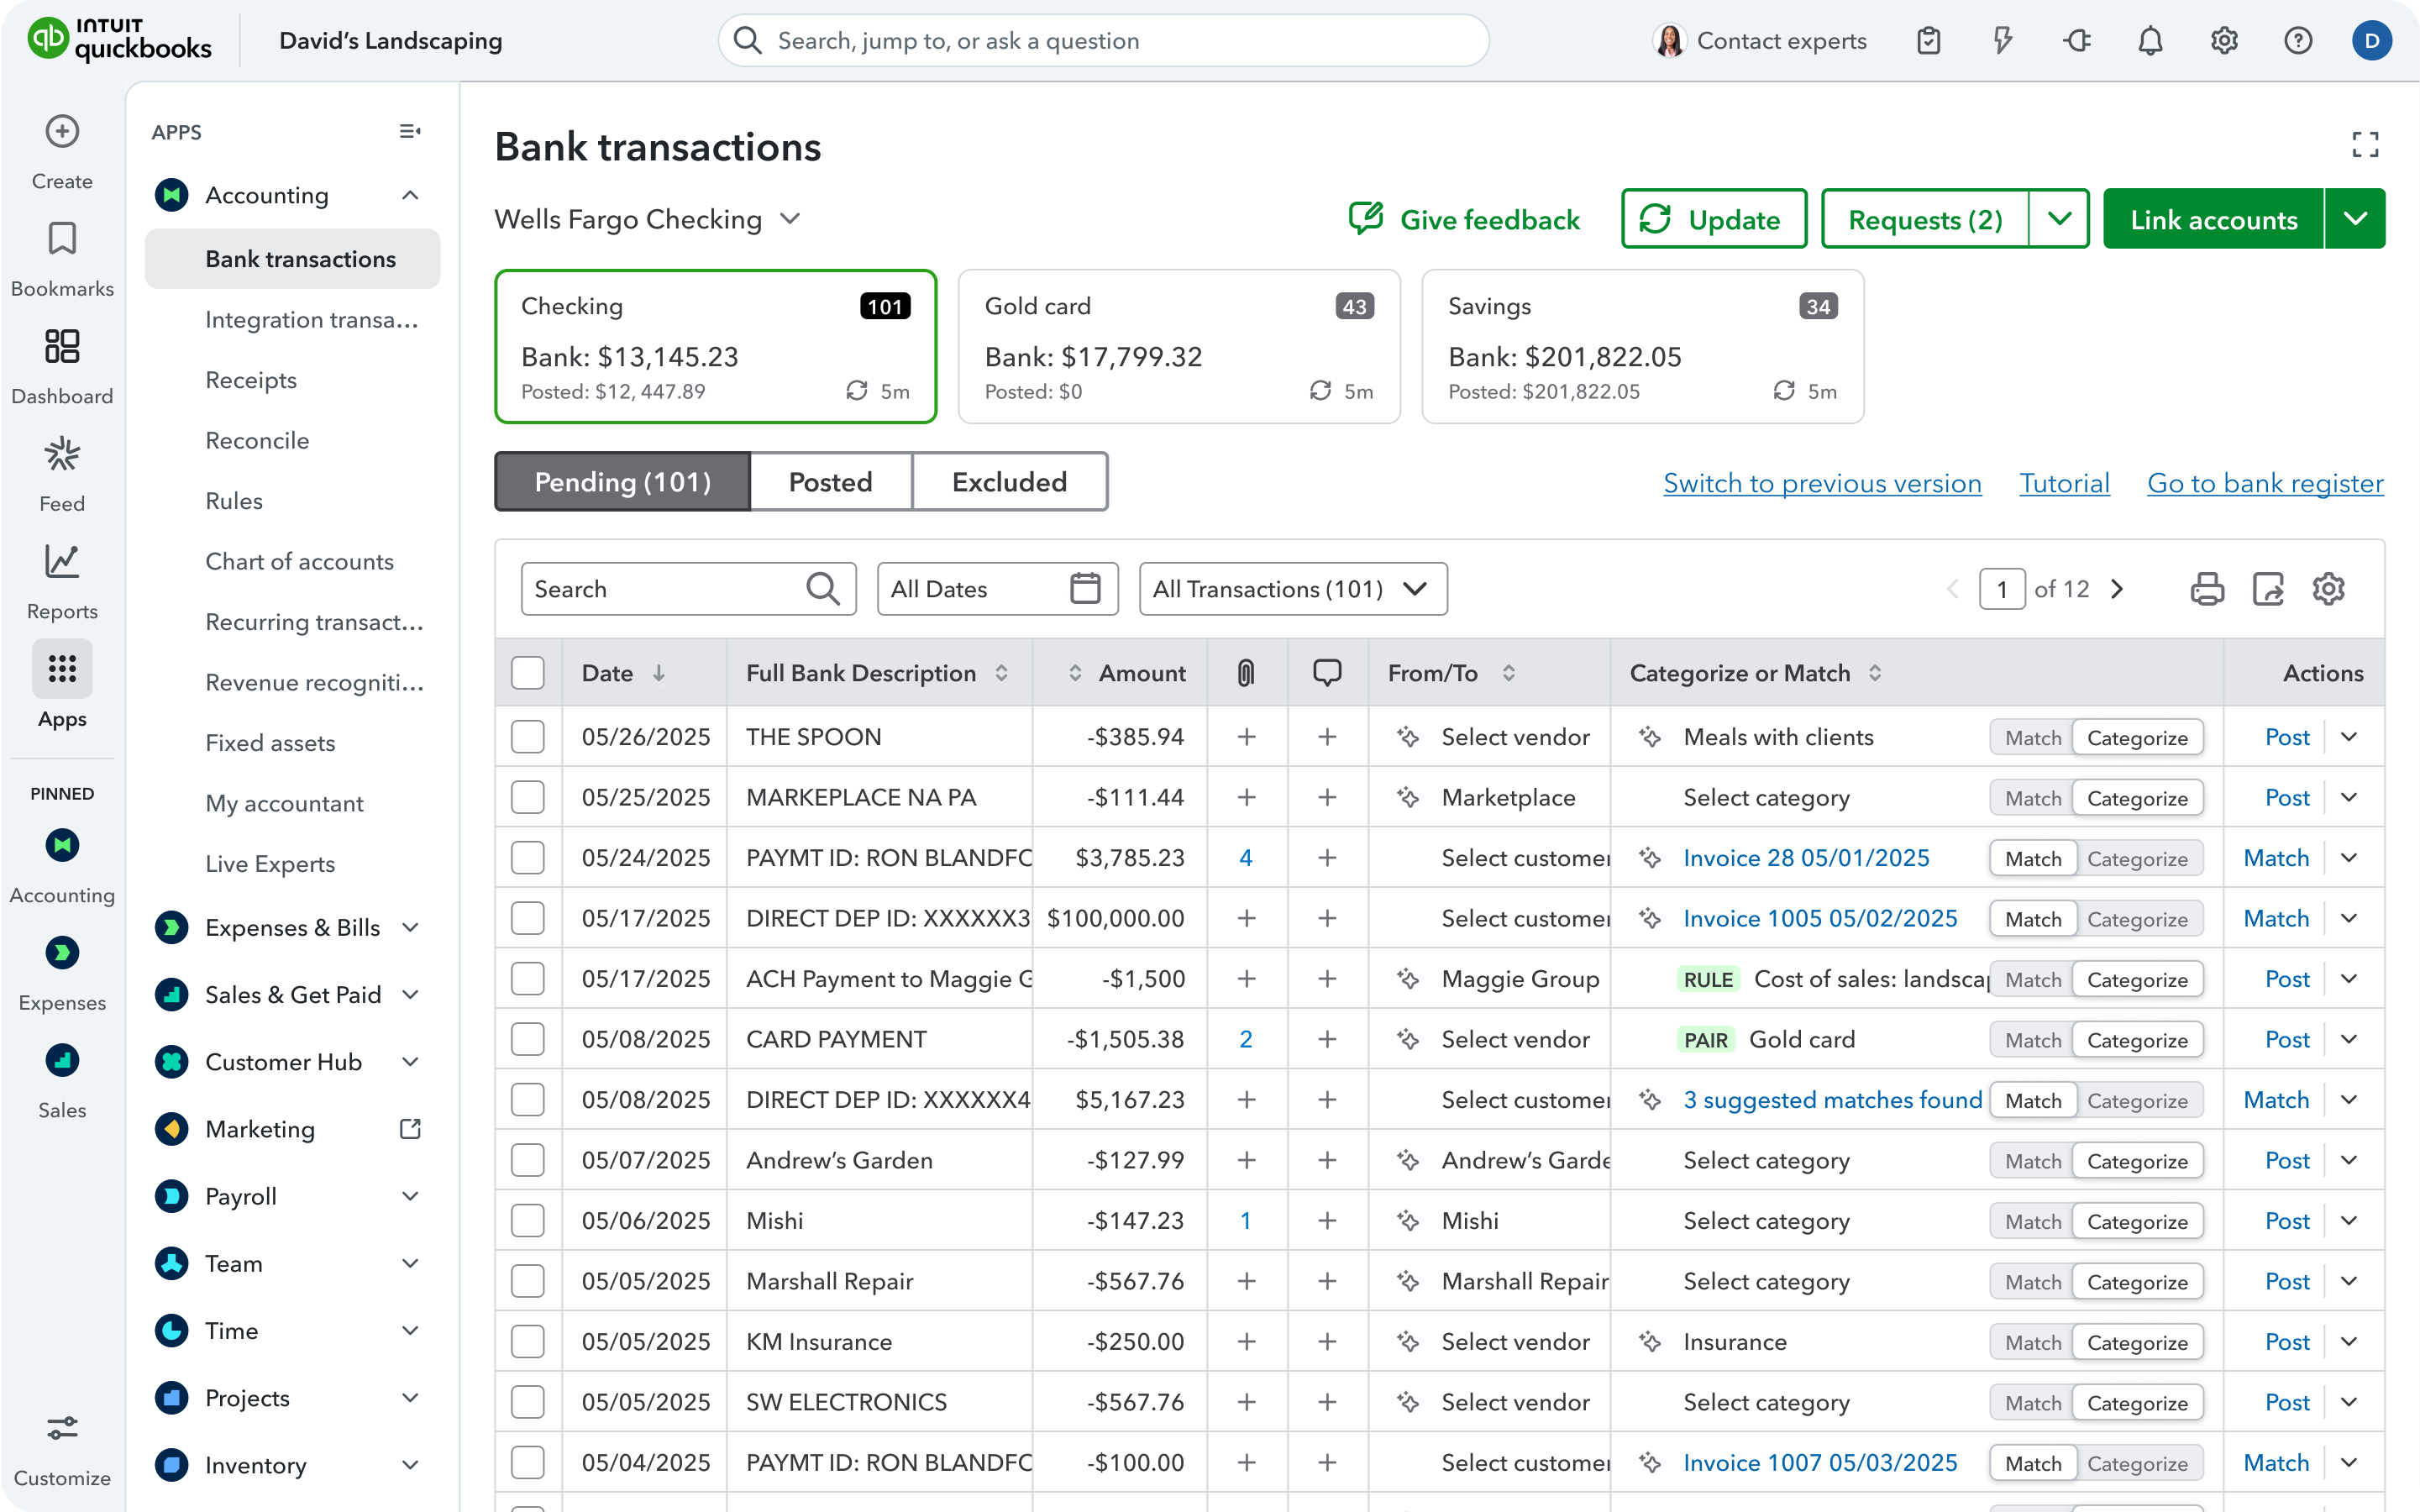The width and height of the screenshot is (2420, 1512).
Task: Switch to the Excluded tab
Action: pos(1009,482)
